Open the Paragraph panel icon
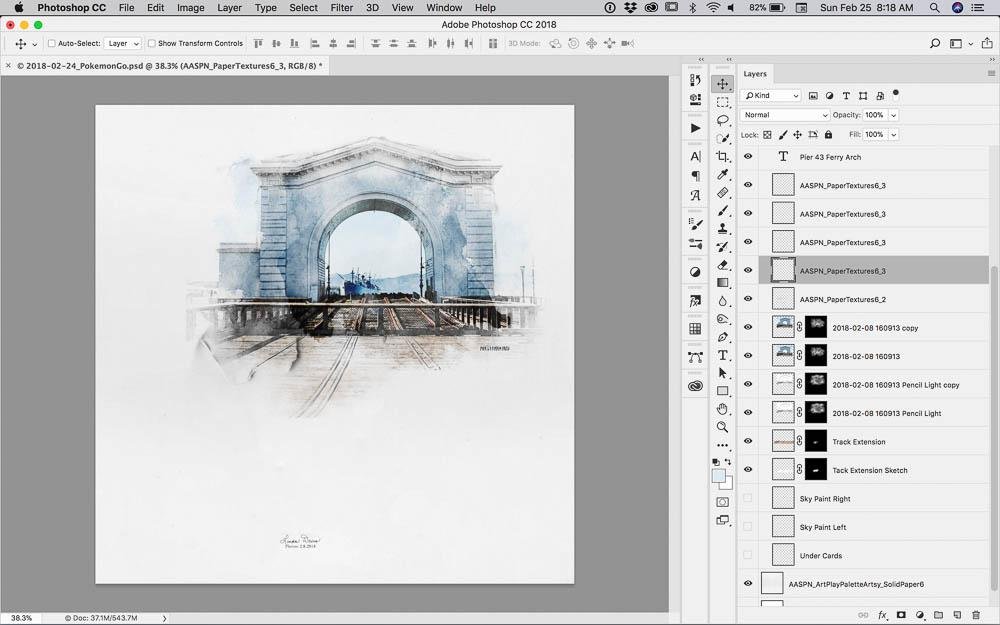 [695, 176]
